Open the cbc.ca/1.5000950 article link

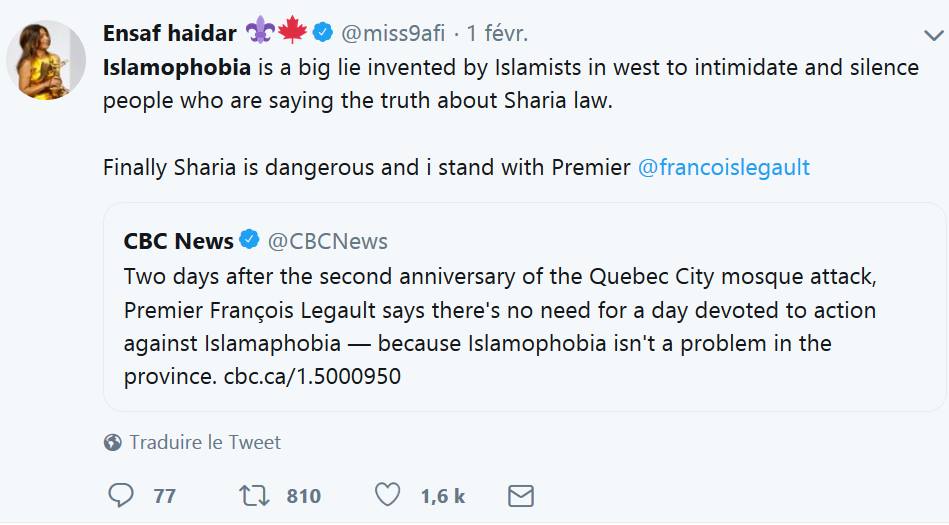click(311, 378)
